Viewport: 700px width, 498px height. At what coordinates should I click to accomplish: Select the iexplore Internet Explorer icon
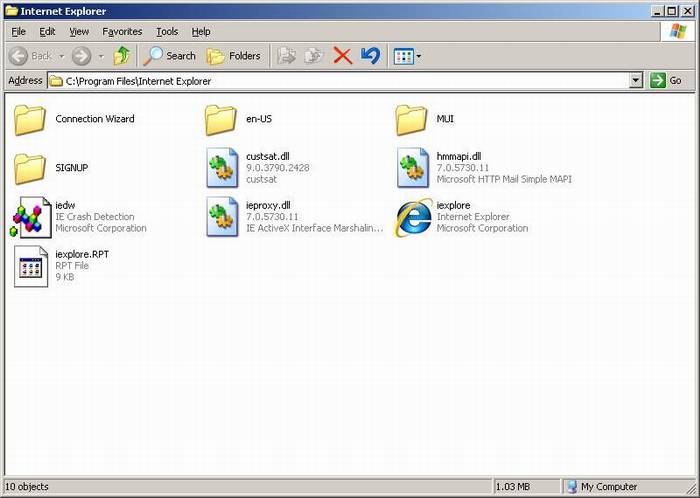[x=414, y=217]
